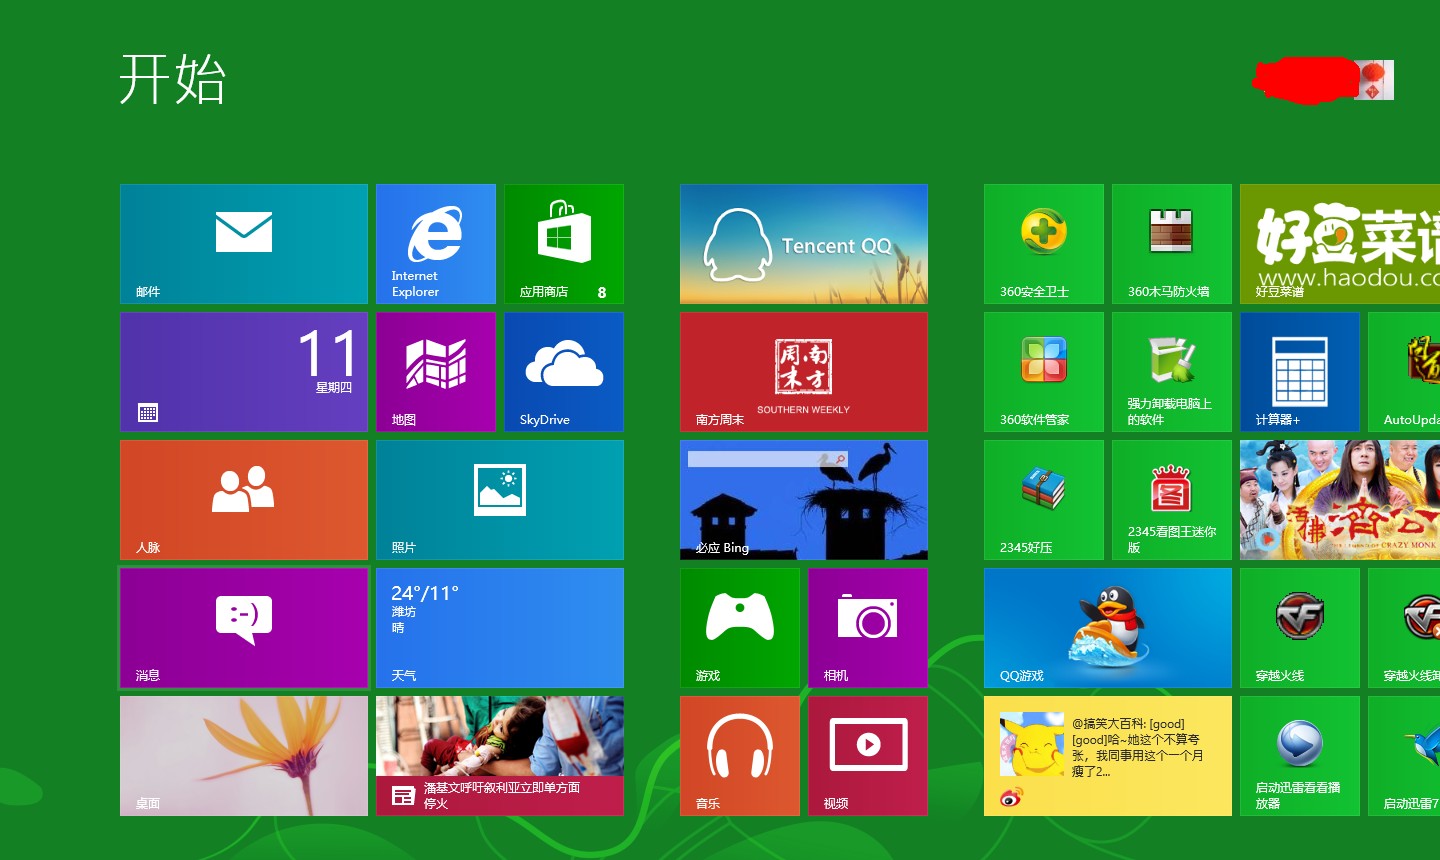Launch the 穿越火线 game tile

[x=1300, y=628]
